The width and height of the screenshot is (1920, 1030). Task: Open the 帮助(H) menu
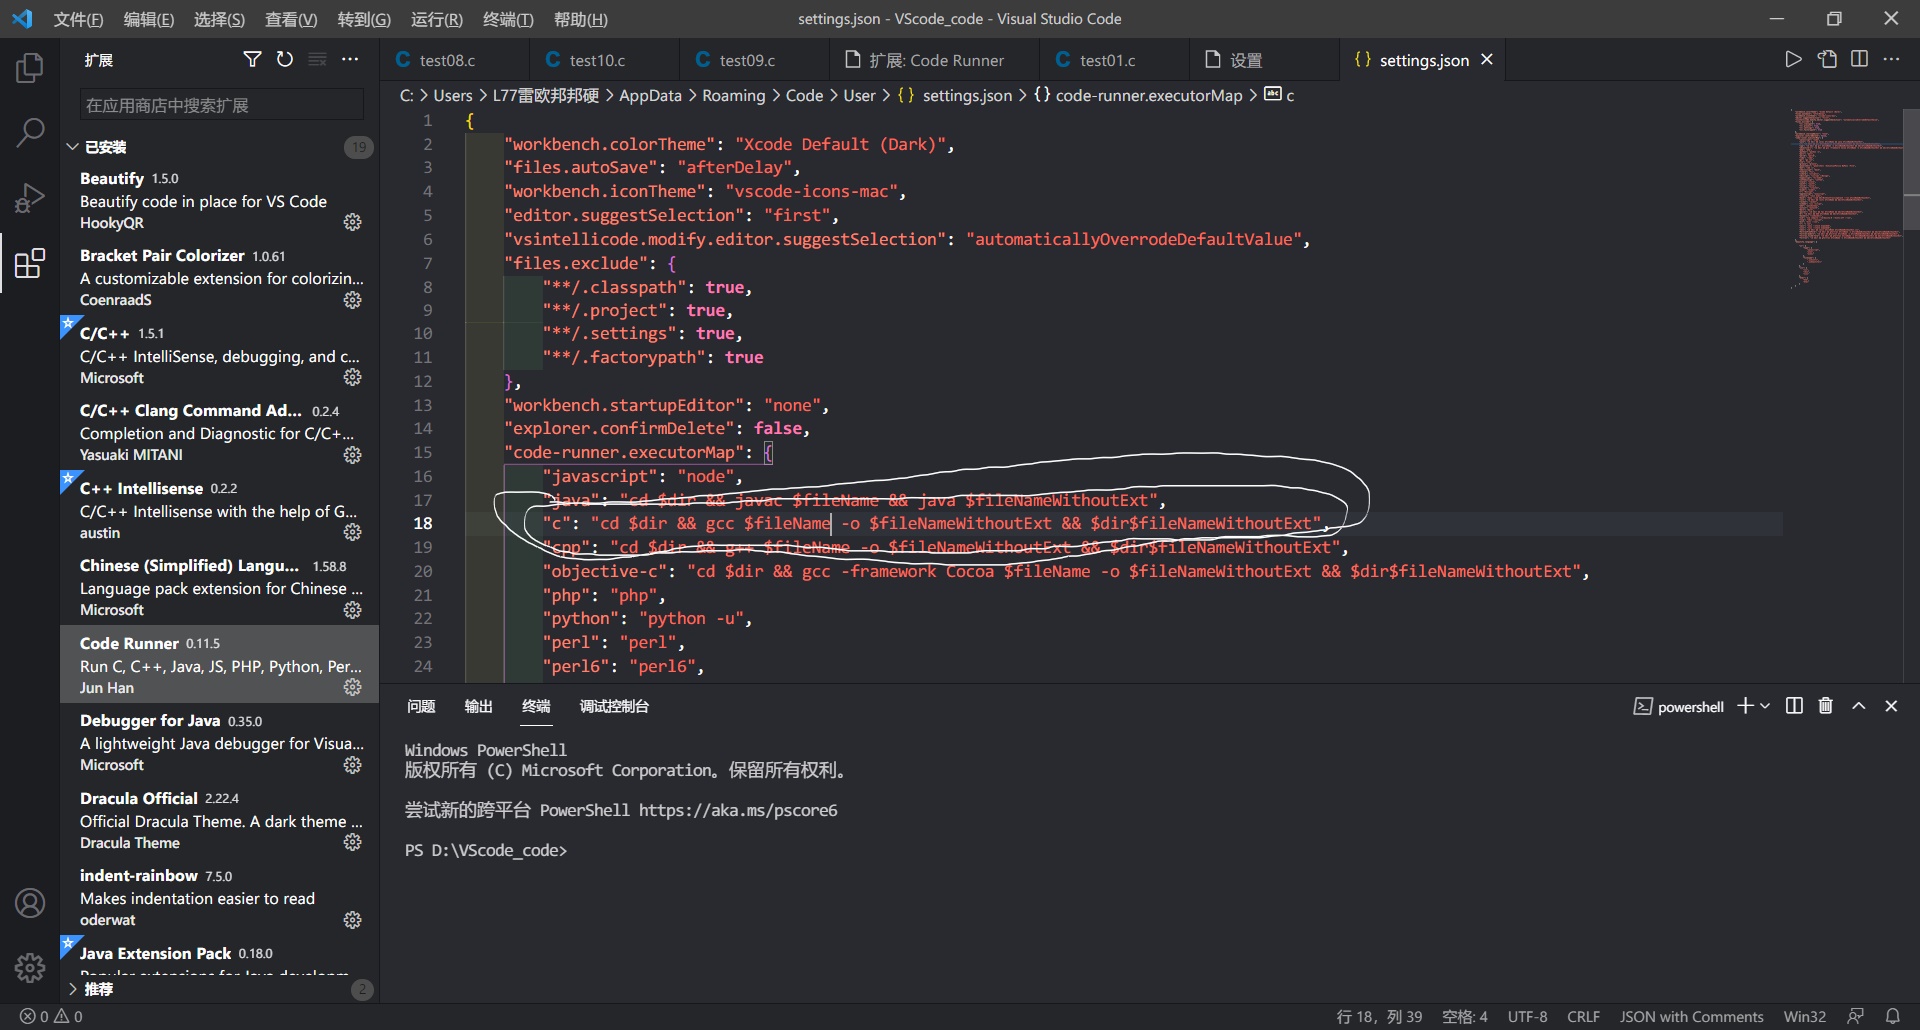click(x=580, y=19)
